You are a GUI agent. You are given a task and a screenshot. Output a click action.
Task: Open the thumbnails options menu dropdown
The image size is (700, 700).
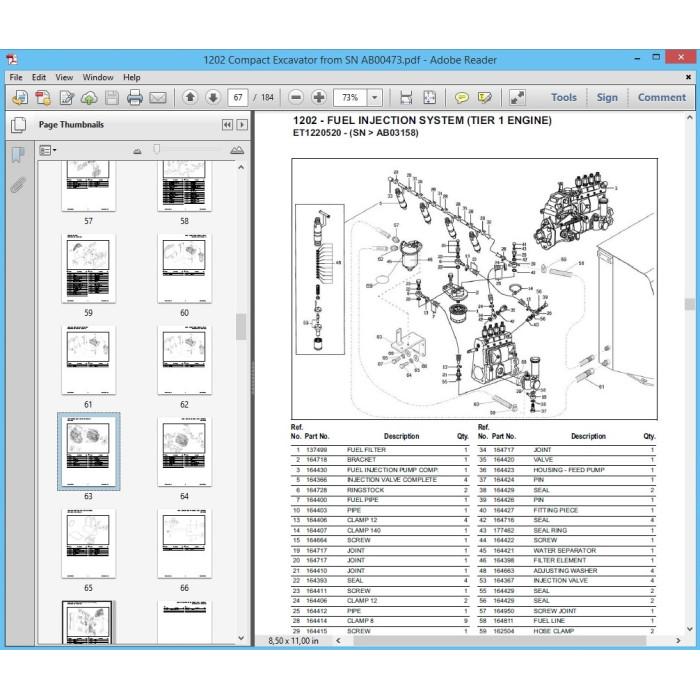(x=47, y=150)
